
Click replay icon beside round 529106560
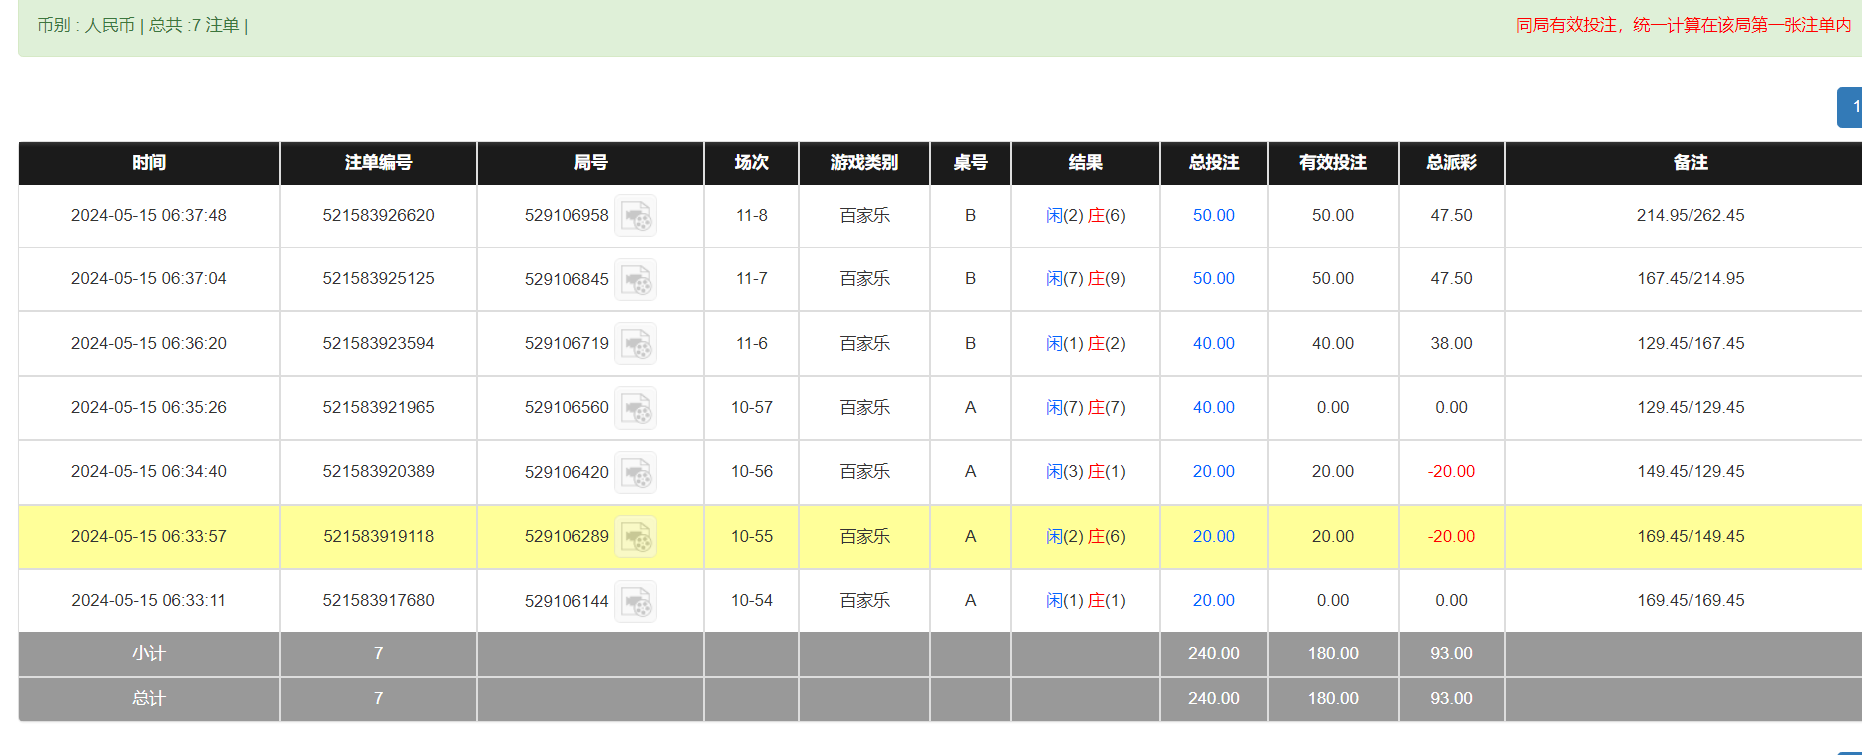coord(635,408)
